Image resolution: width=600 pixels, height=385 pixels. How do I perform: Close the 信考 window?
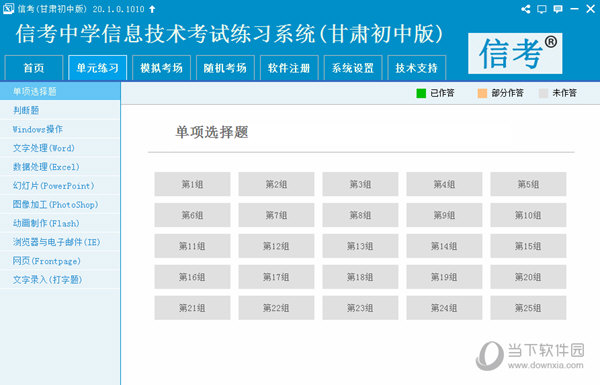[590, 9]
